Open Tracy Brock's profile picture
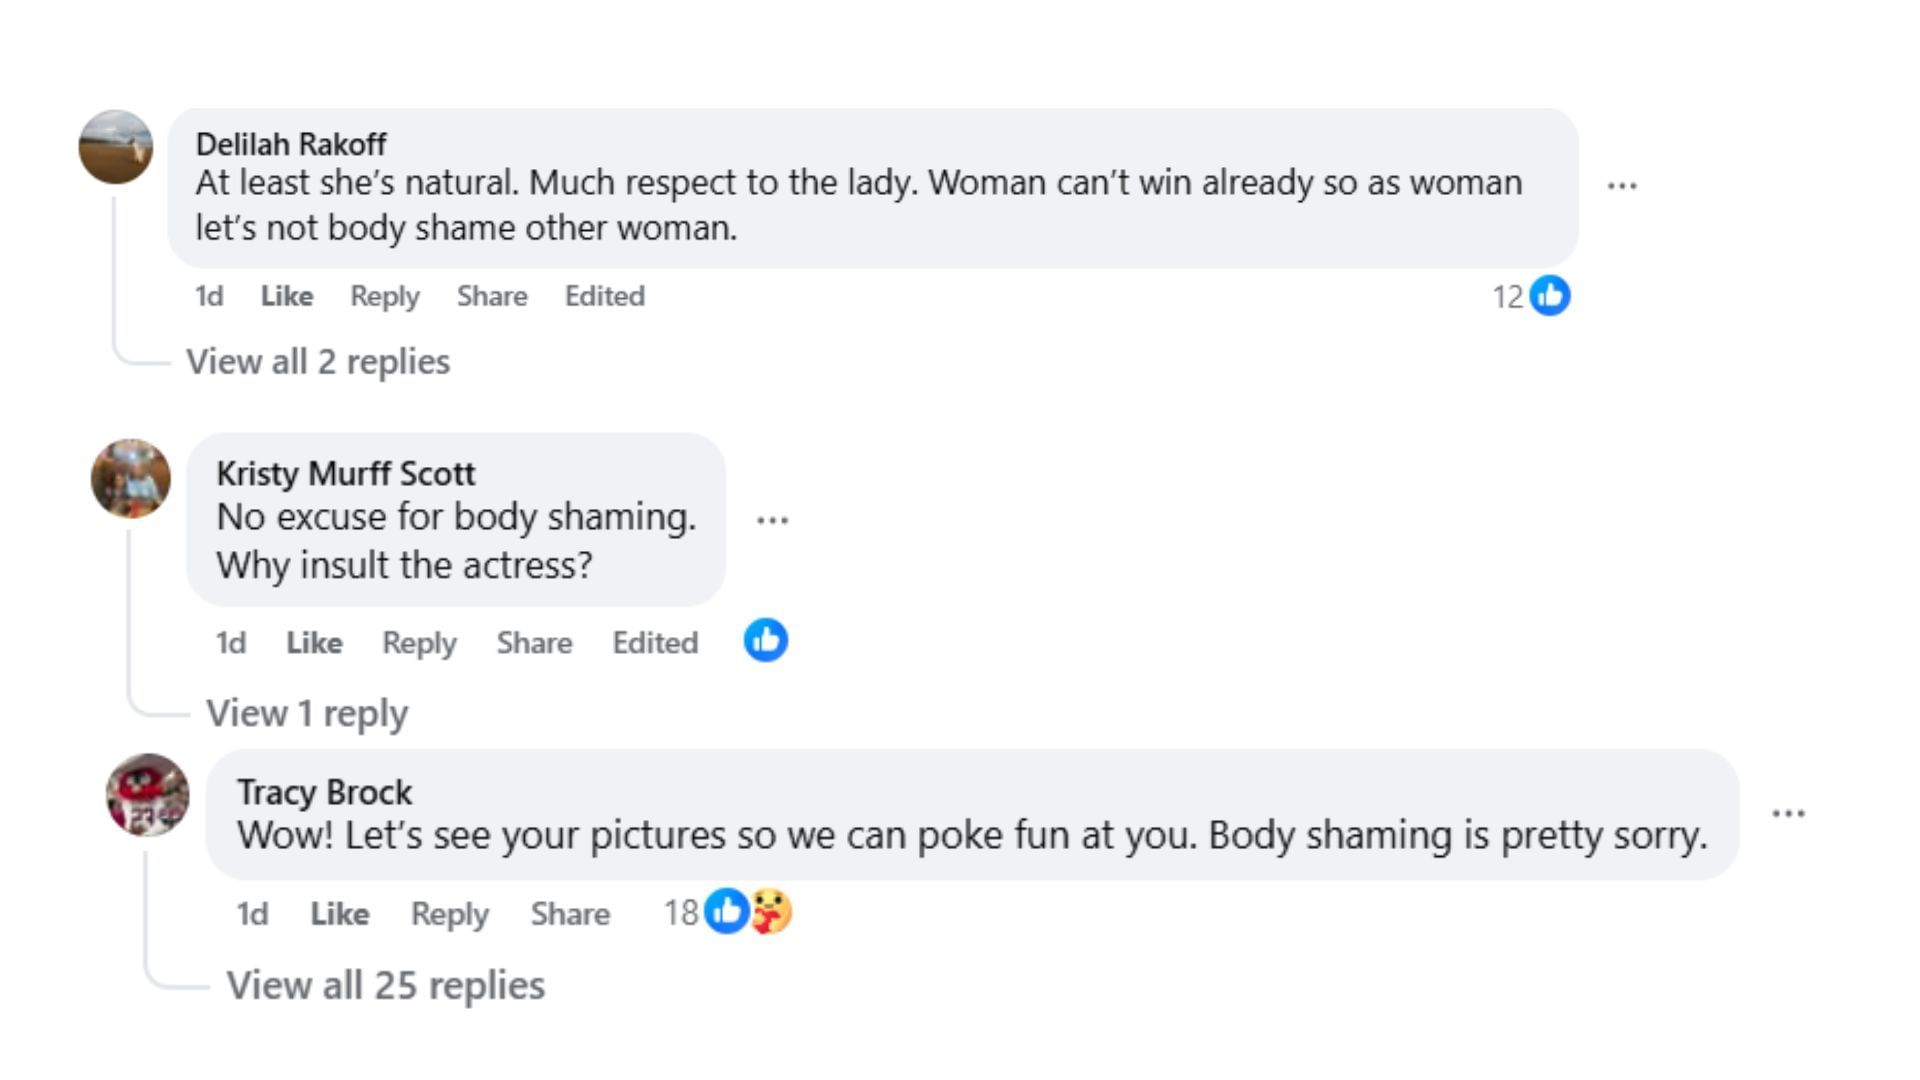 point(148,795)
